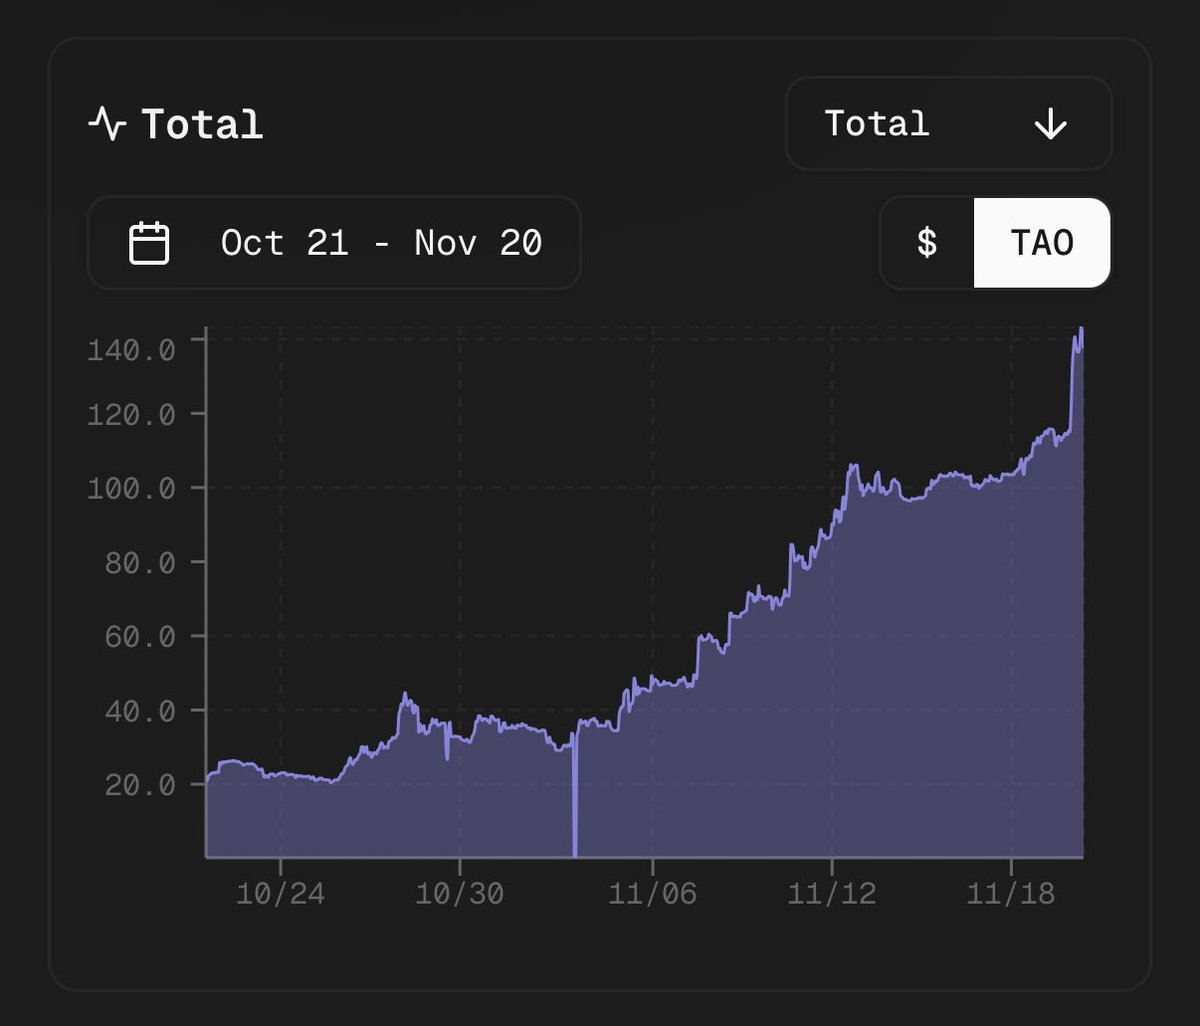Image resolution: width=1200 pixels, height=1026 pixels.
Task: Open the Total dropdown selector
Action: (949, 124)
